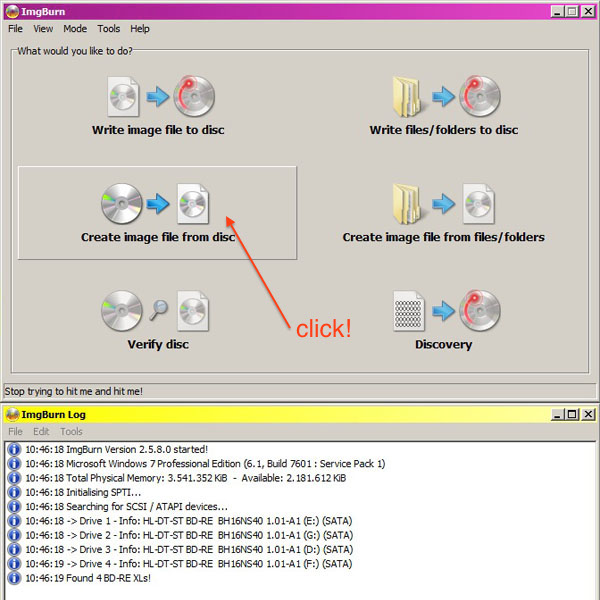The width and height of the screenshot is (600, 600).
Task: Click the info icon beside the Drive 1 entry
Action: (14, 521)
